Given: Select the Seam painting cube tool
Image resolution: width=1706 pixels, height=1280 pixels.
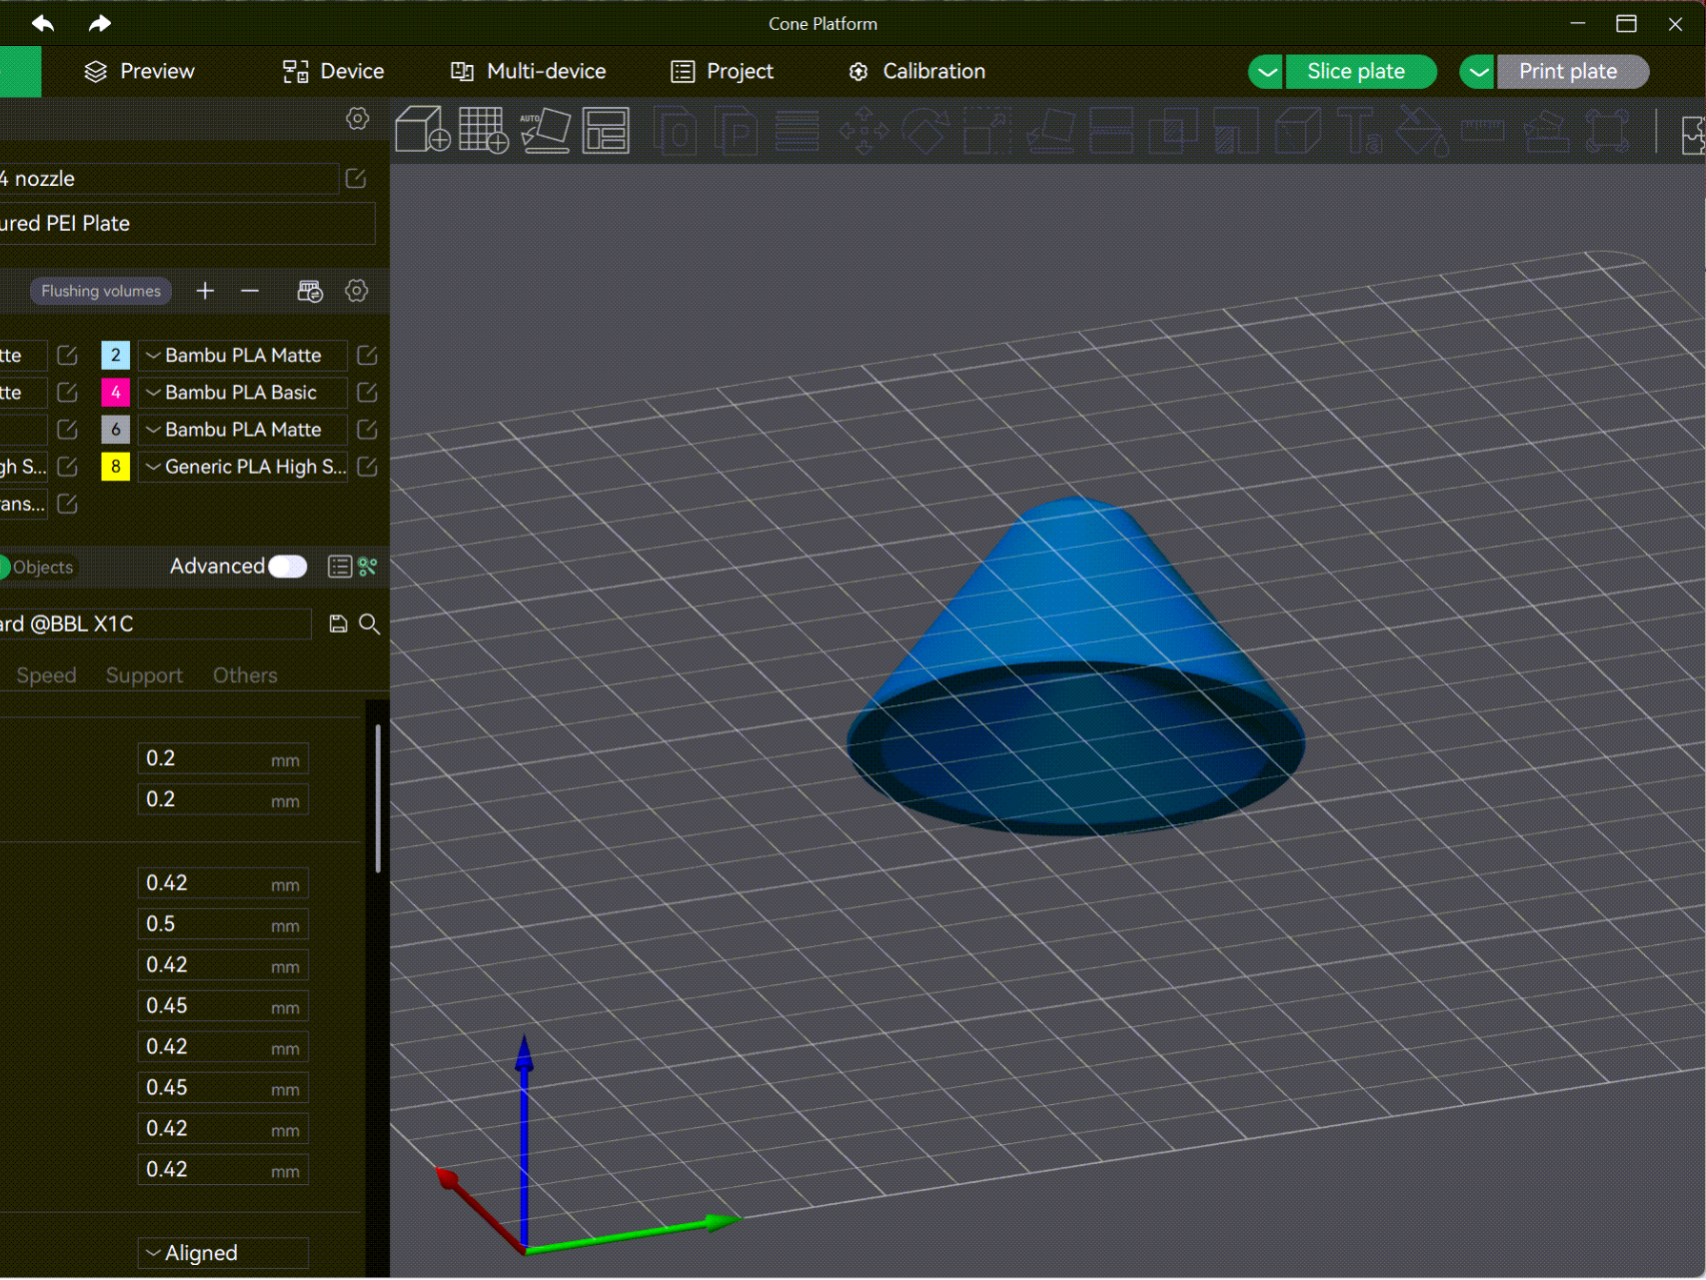Looking at the screenshot, I should click(1298, 130).
